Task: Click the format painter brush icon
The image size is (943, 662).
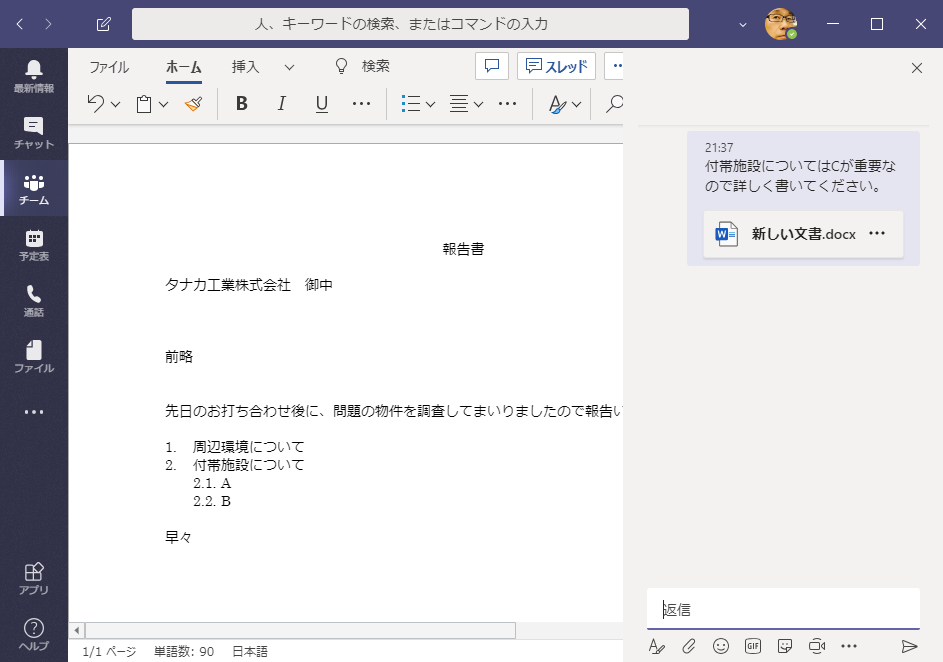Action: pyautogui.click(x=194, y=104)
